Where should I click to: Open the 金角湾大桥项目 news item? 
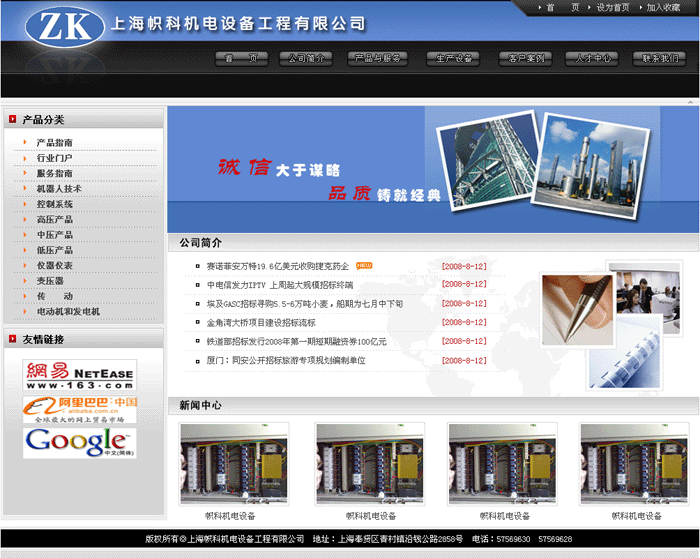point(261,323)
